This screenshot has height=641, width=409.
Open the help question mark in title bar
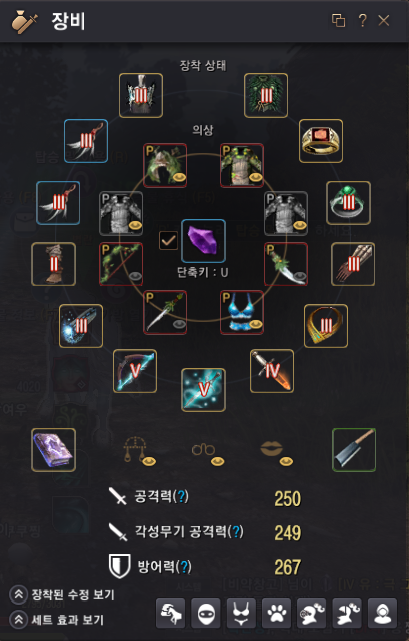click(x=362, y=20)
